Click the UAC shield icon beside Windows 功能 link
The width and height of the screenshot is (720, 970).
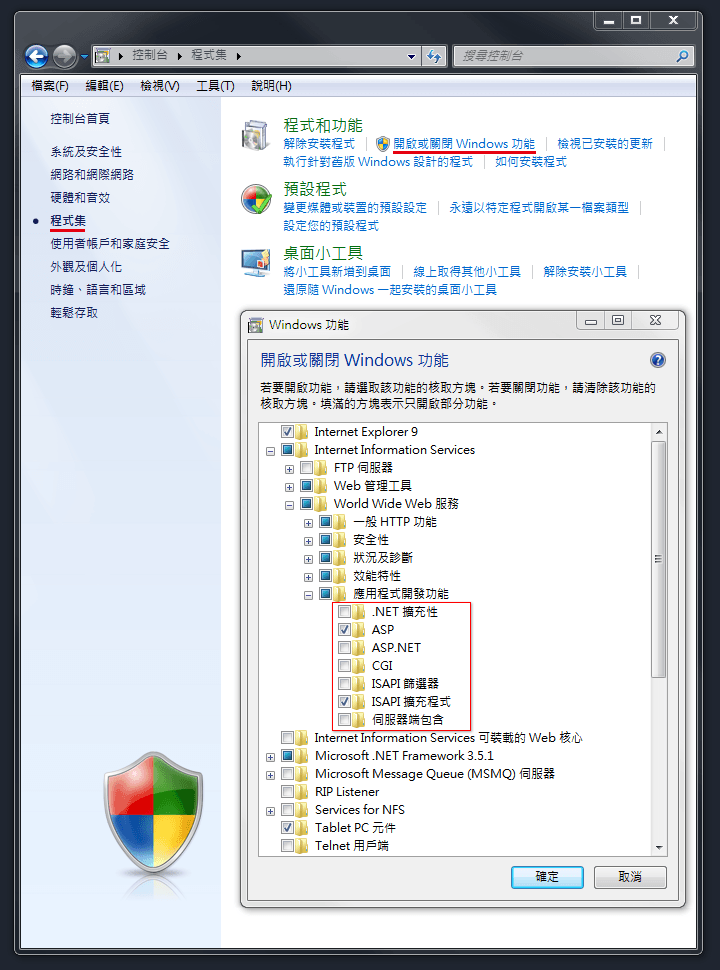(x=383, y=144)
